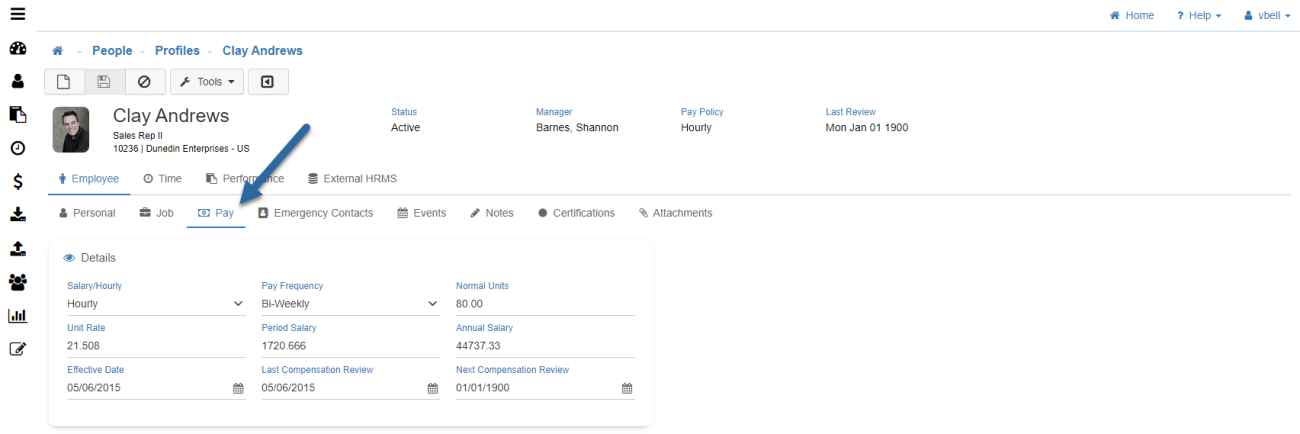Go to Home link in top bar

(x=1132, y=16)
